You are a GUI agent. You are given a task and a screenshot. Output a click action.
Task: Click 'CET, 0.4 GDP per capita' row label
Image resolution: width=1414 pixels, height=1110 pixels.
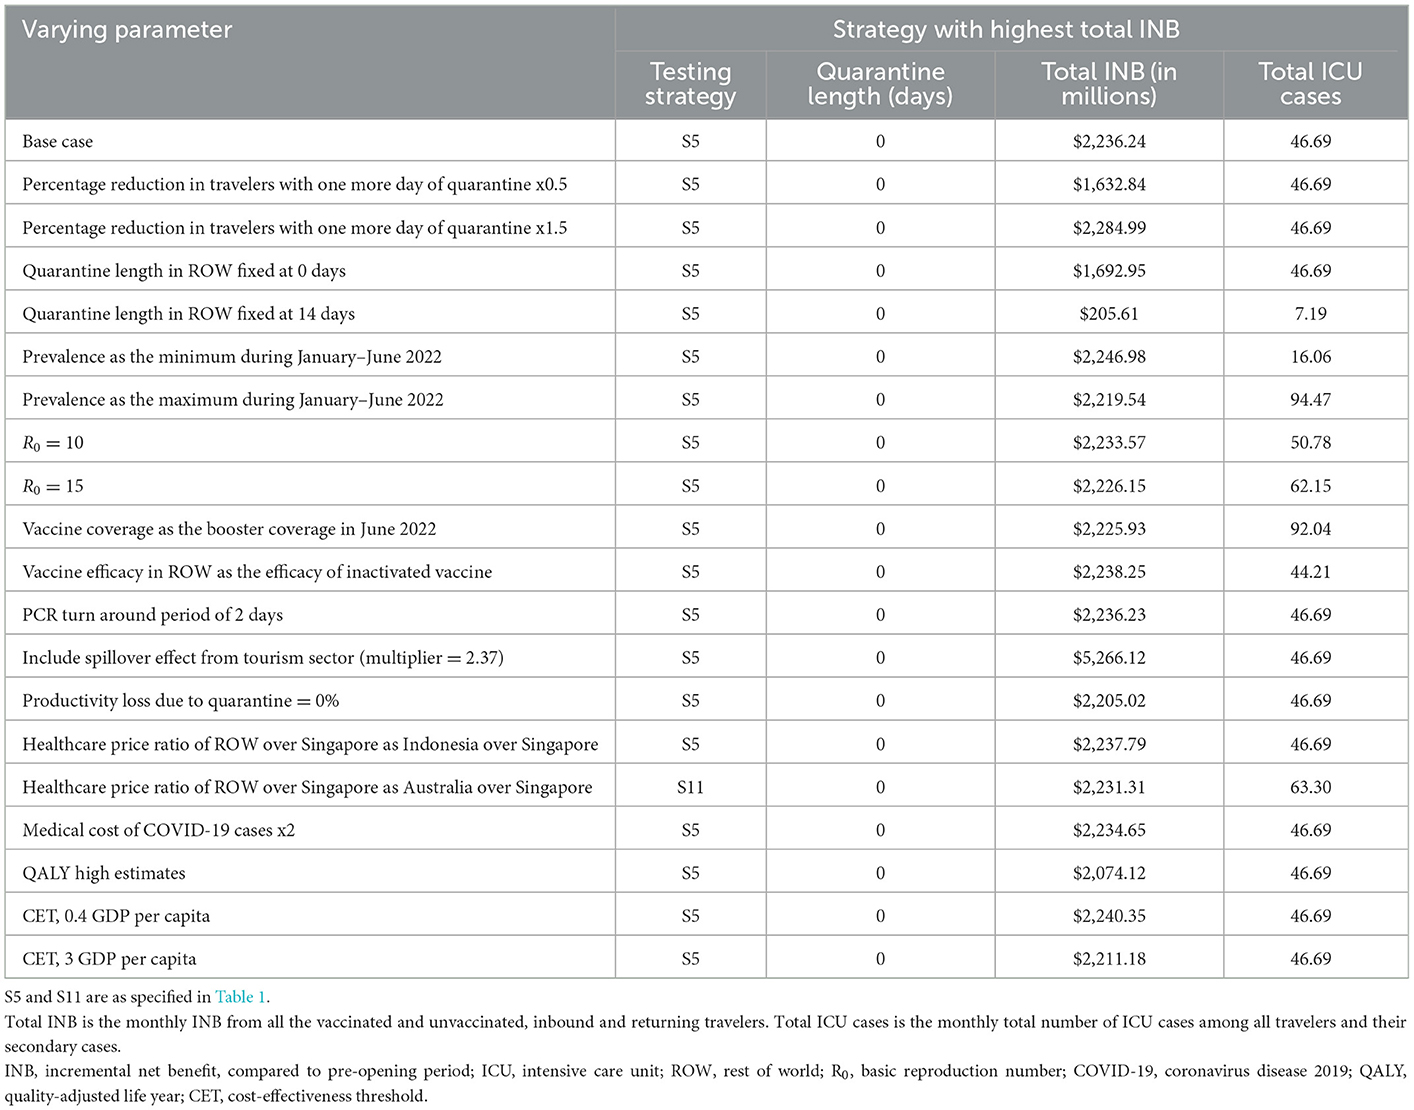(x=116, y=916)
